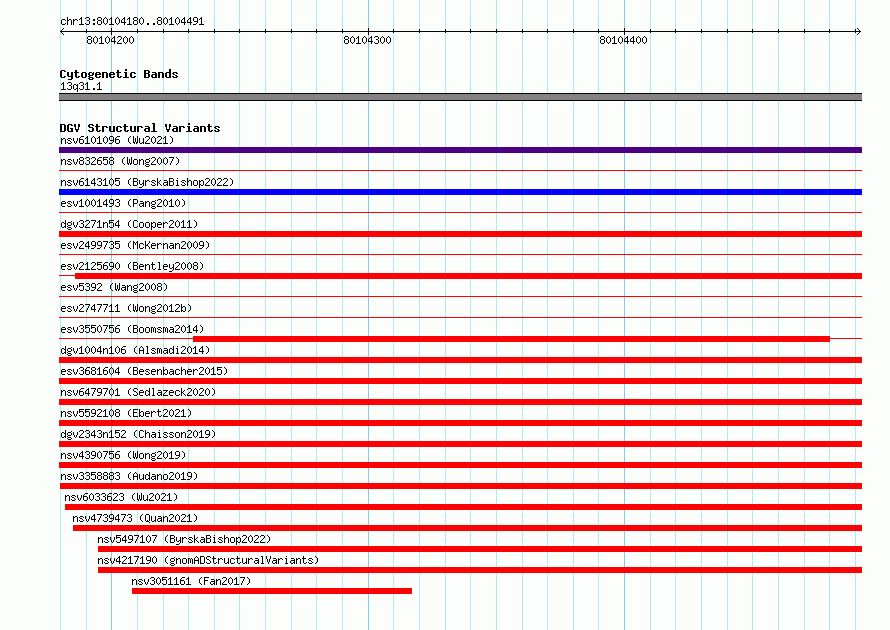Click the red bar under nsv6033623
Screen dimensions: 890x630
pos(463,507)
